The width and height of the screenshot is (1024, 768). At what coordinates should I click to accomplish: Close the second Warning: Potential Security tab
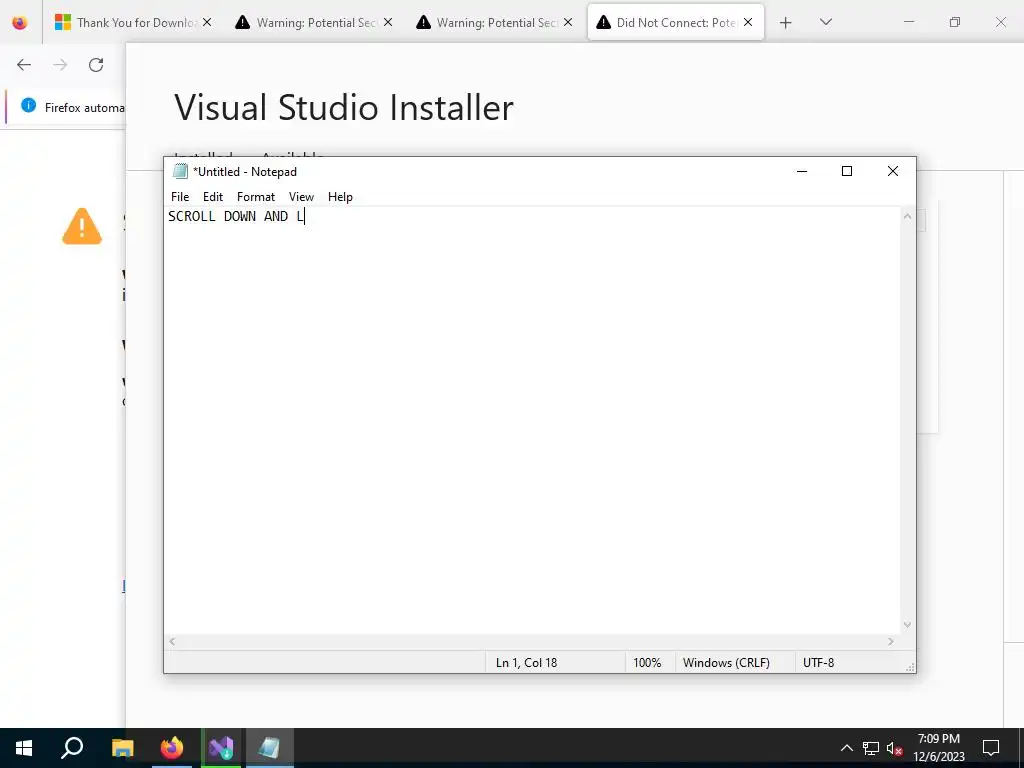click(x=568, y=22)
